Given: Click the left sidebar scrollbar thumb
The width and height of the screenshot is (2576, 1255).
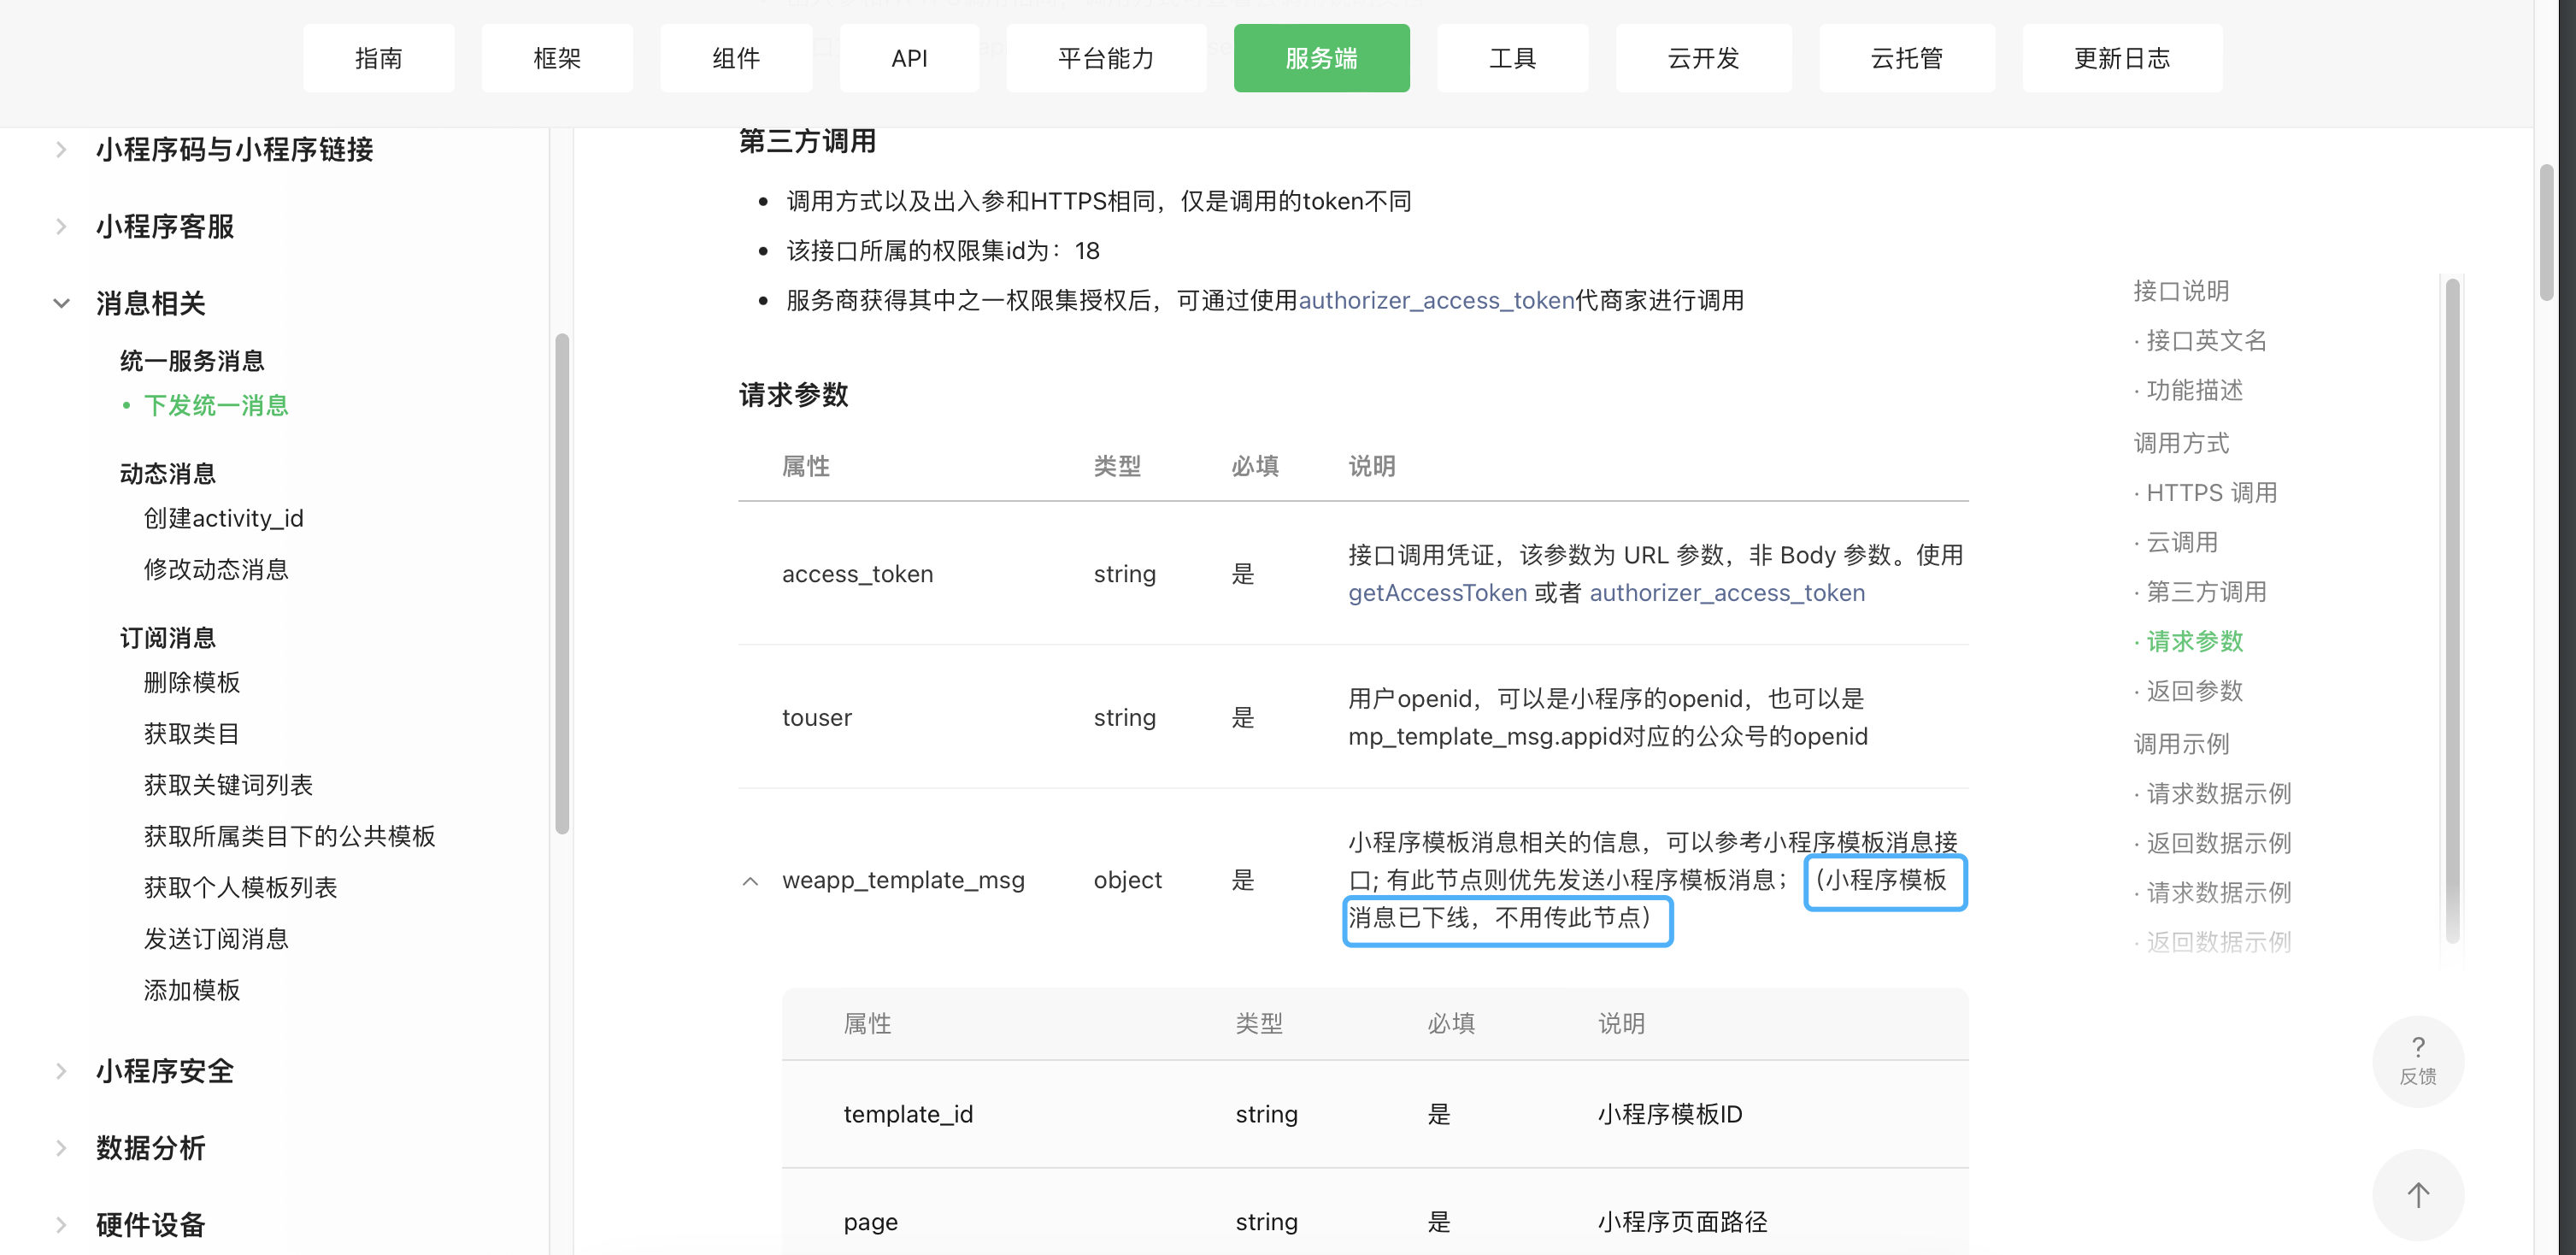Looking at the screenshot, I should 562,580.
